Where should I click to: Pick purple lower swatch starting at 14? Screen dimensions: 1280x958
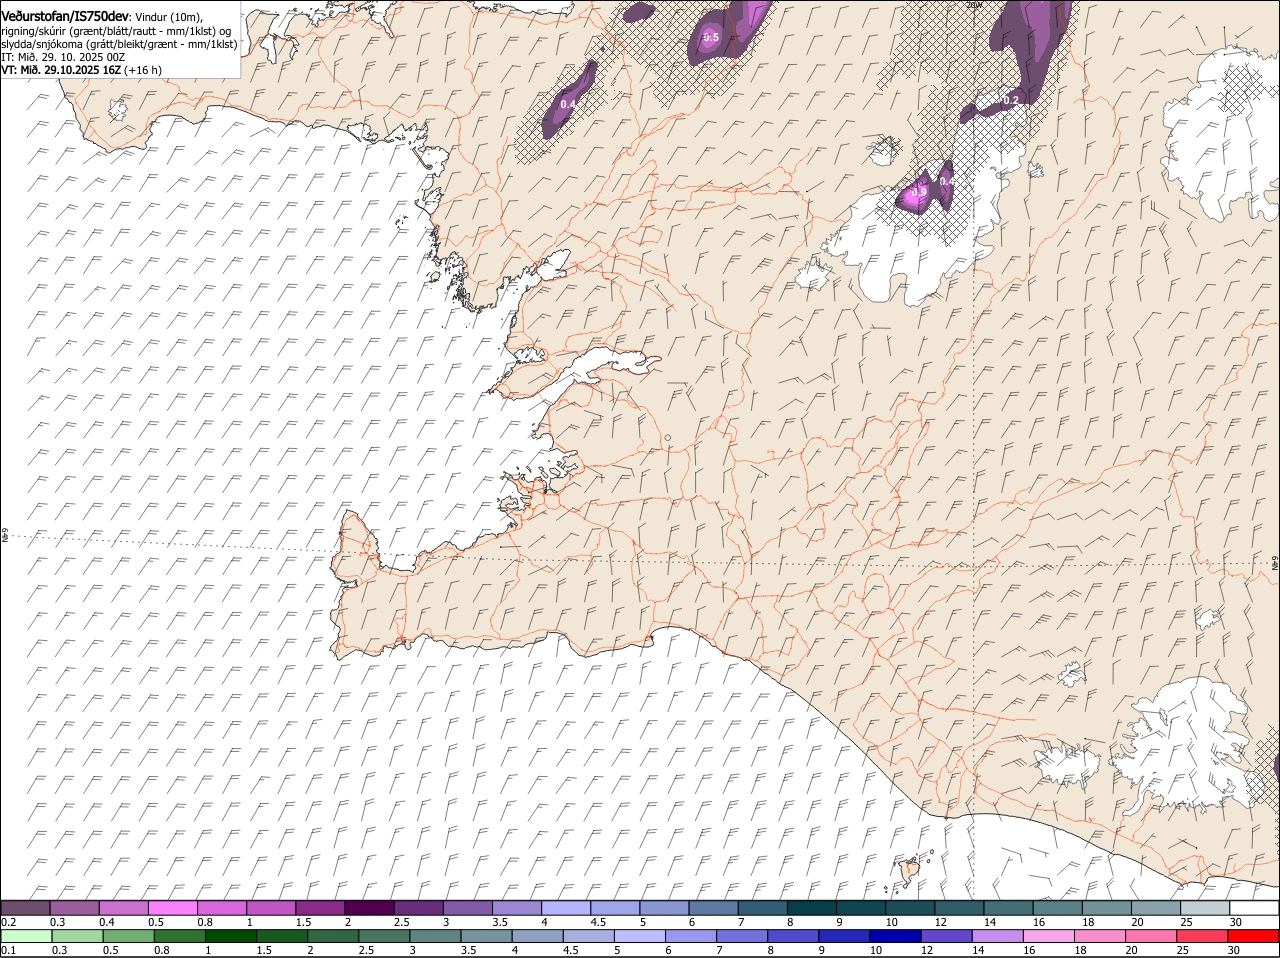click(997, 936)
